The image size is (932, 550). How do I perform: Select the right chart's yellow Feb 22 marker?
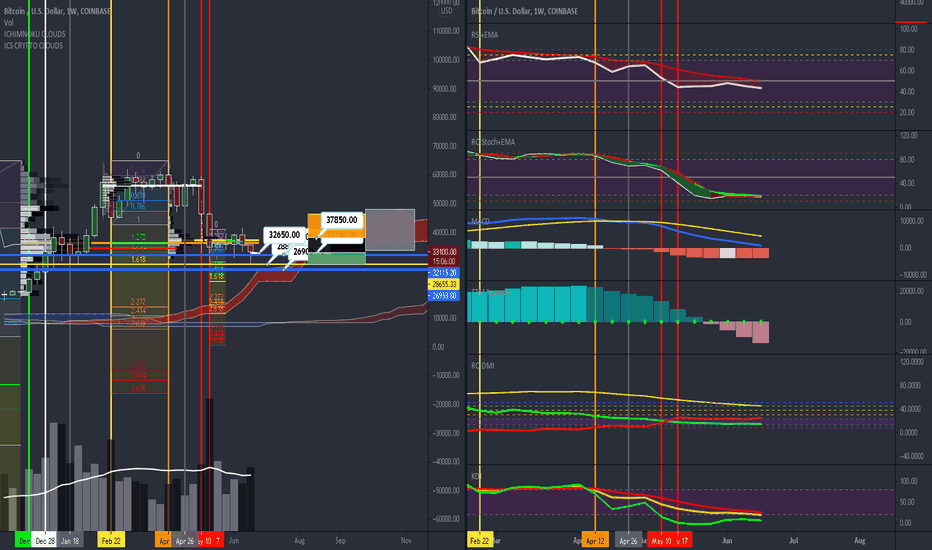click(x=480, y=540)
